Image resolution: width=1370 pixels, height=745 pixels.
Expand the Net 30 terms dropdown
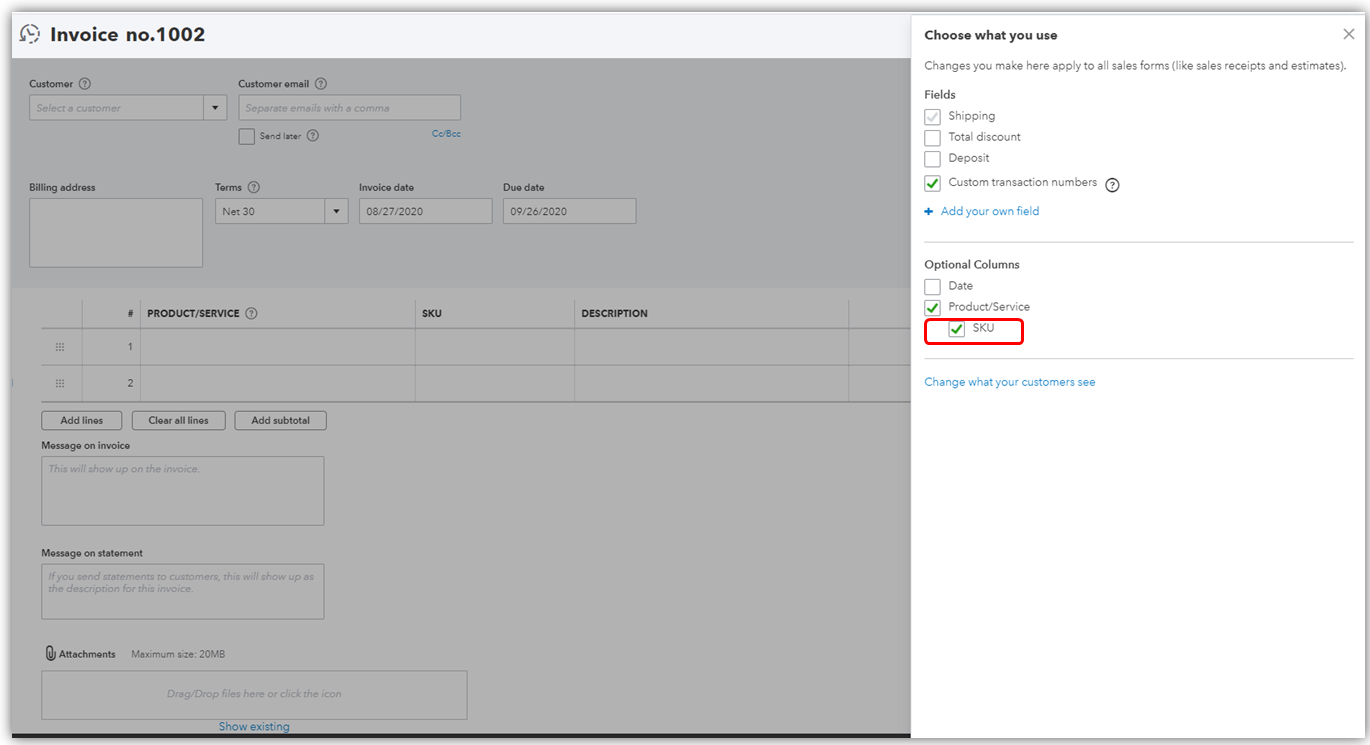pos(336,211)
